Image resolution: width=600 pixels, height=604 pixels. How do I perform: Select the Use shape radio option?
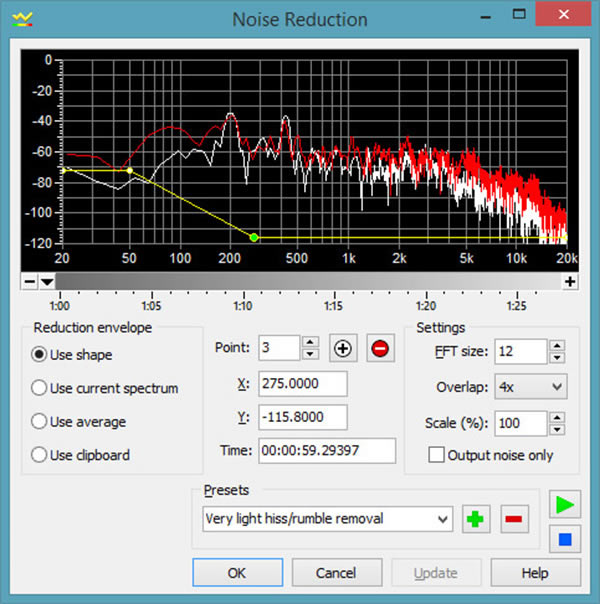[x=40, y=355]
